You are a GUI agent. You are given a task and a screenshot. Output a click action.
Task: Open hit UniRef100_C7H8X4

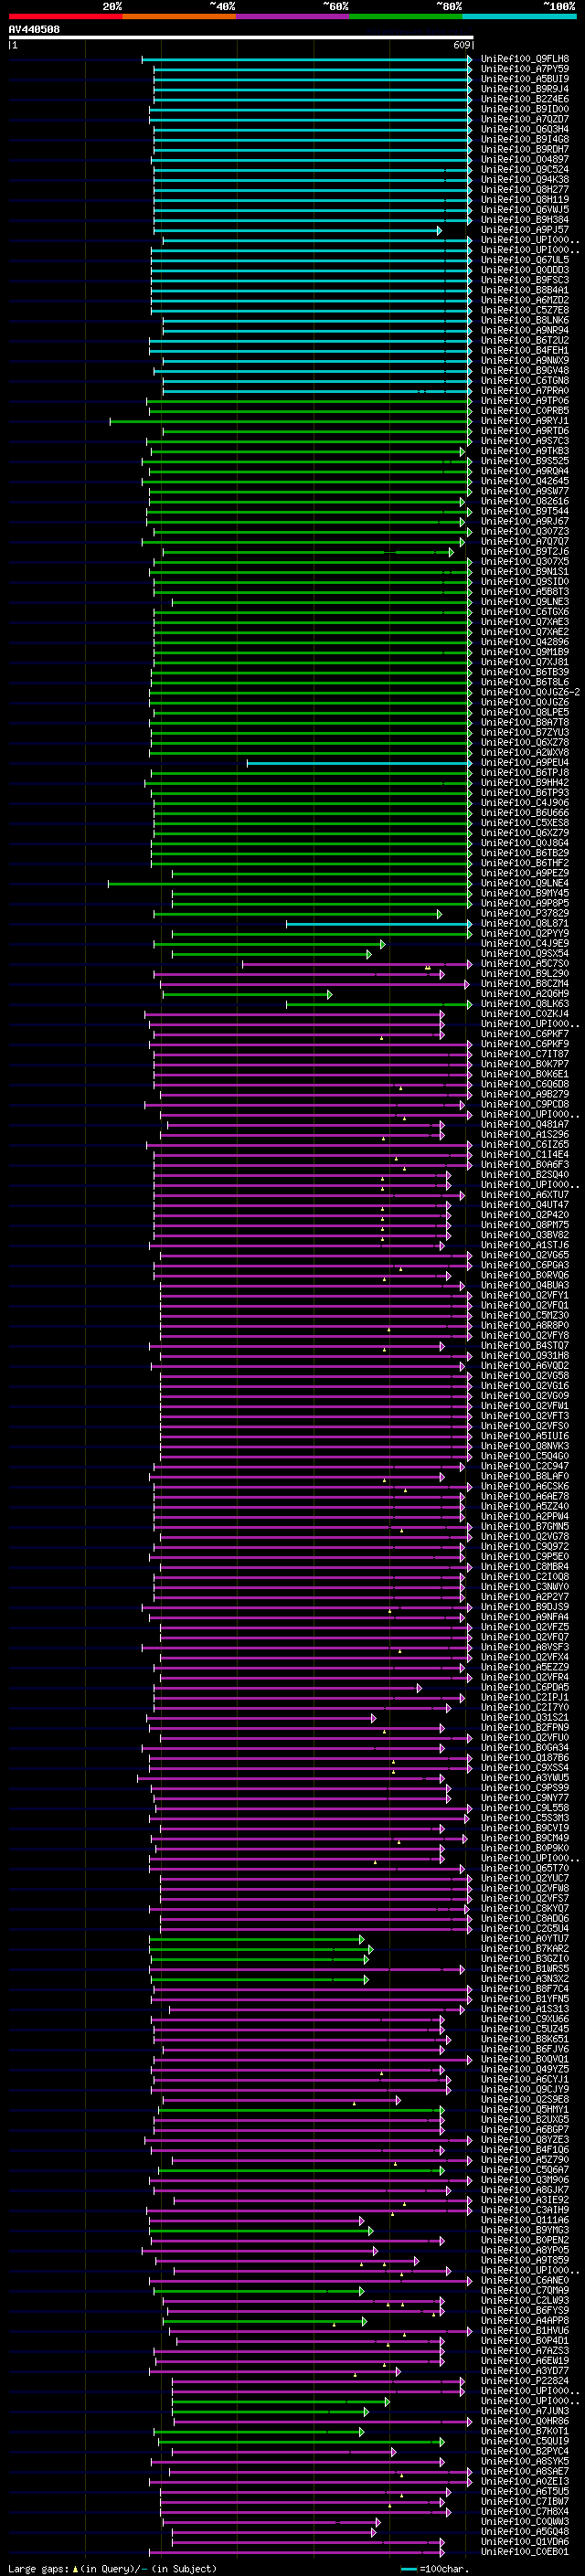pos(525,2511)
